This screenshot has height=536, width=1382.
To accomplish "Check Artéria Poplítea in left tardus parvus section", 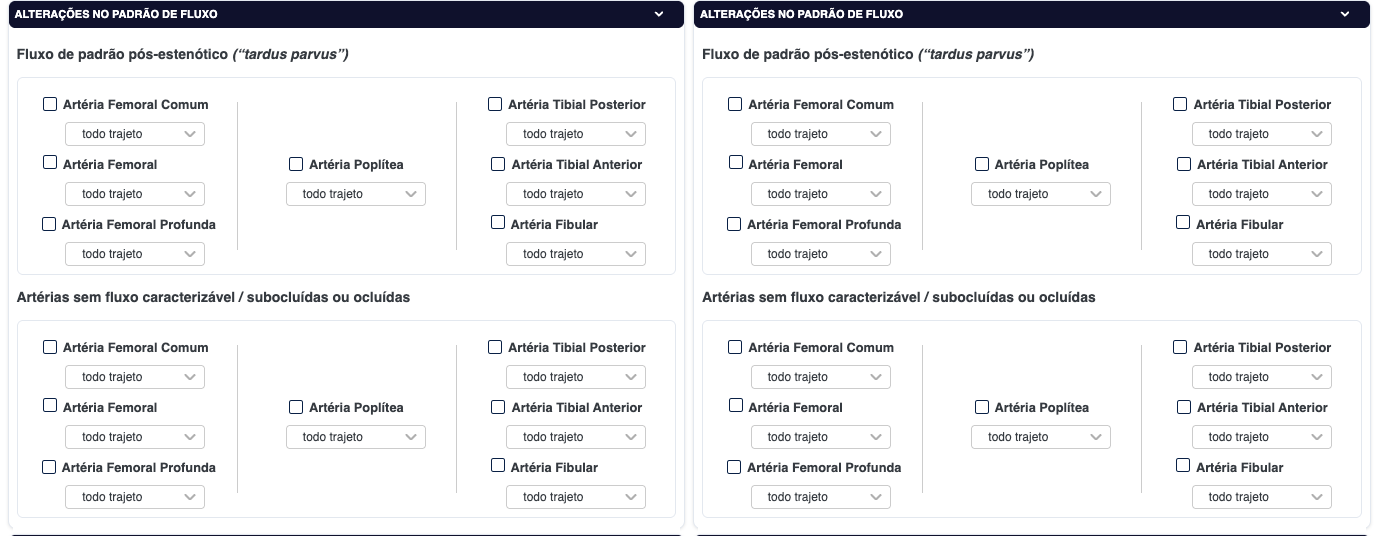I will click(296, 164).
